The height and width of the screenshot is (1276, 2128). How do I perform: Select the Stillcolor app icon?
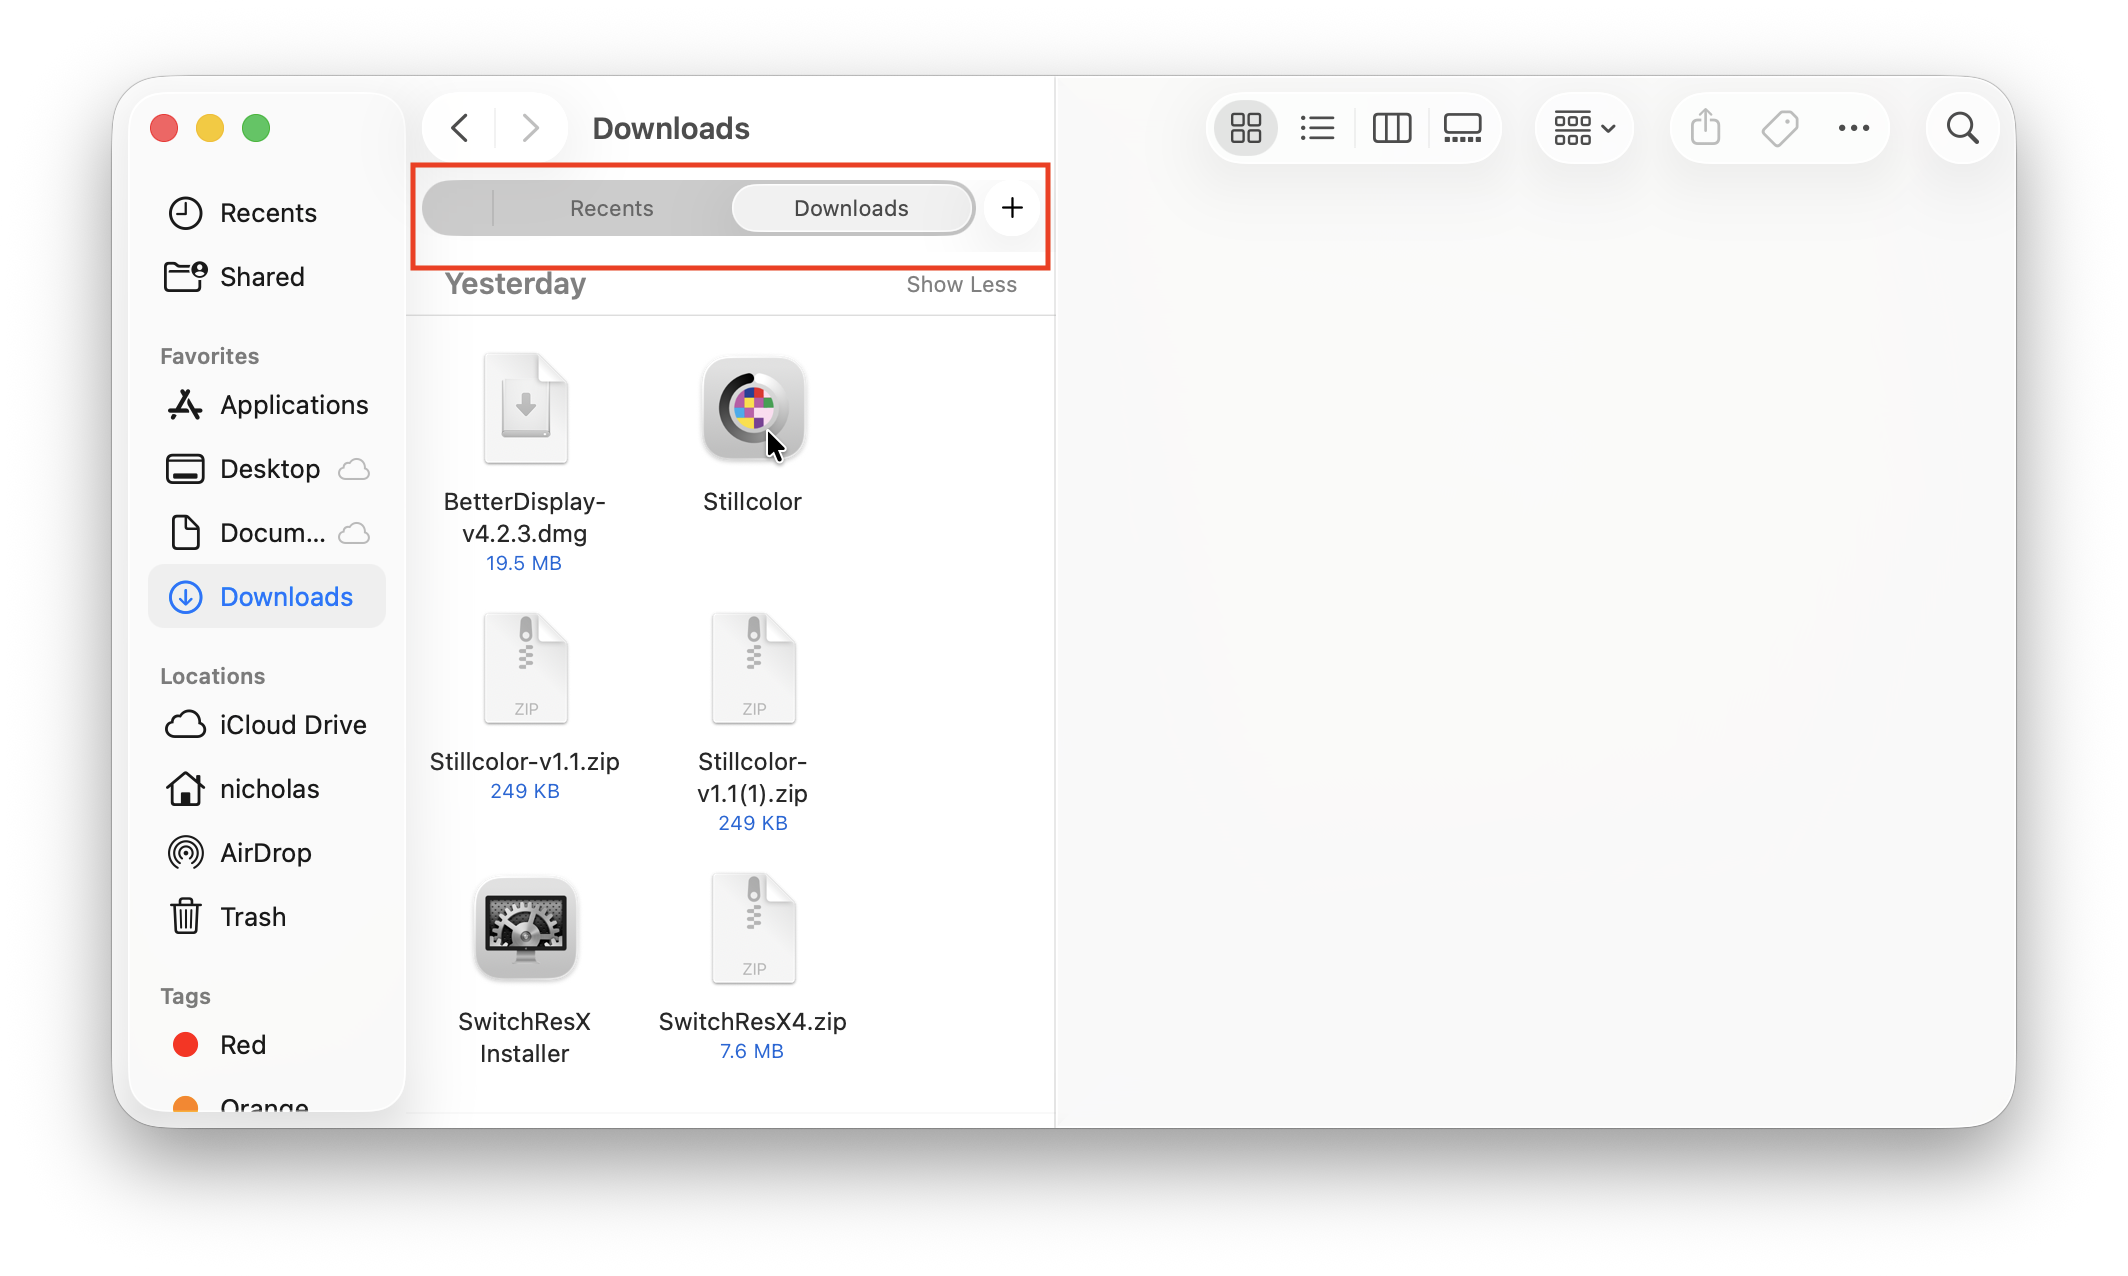pos(753,408)
